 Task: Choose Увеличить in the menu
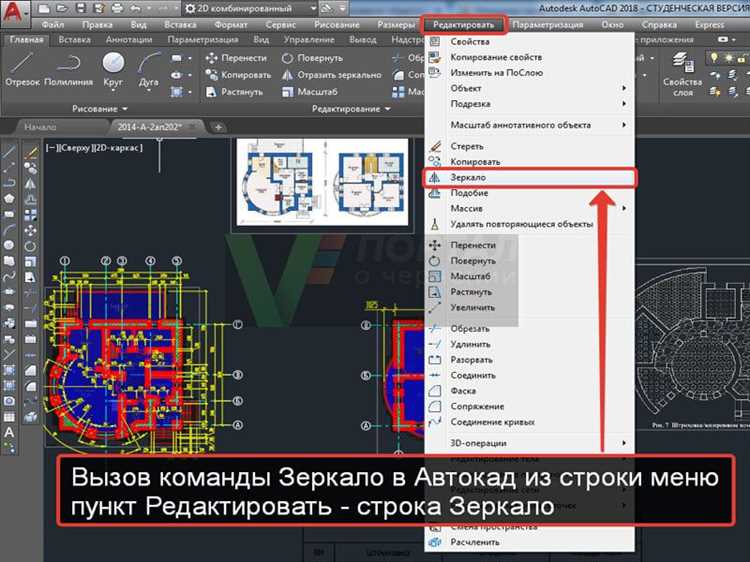click(473, 308)
